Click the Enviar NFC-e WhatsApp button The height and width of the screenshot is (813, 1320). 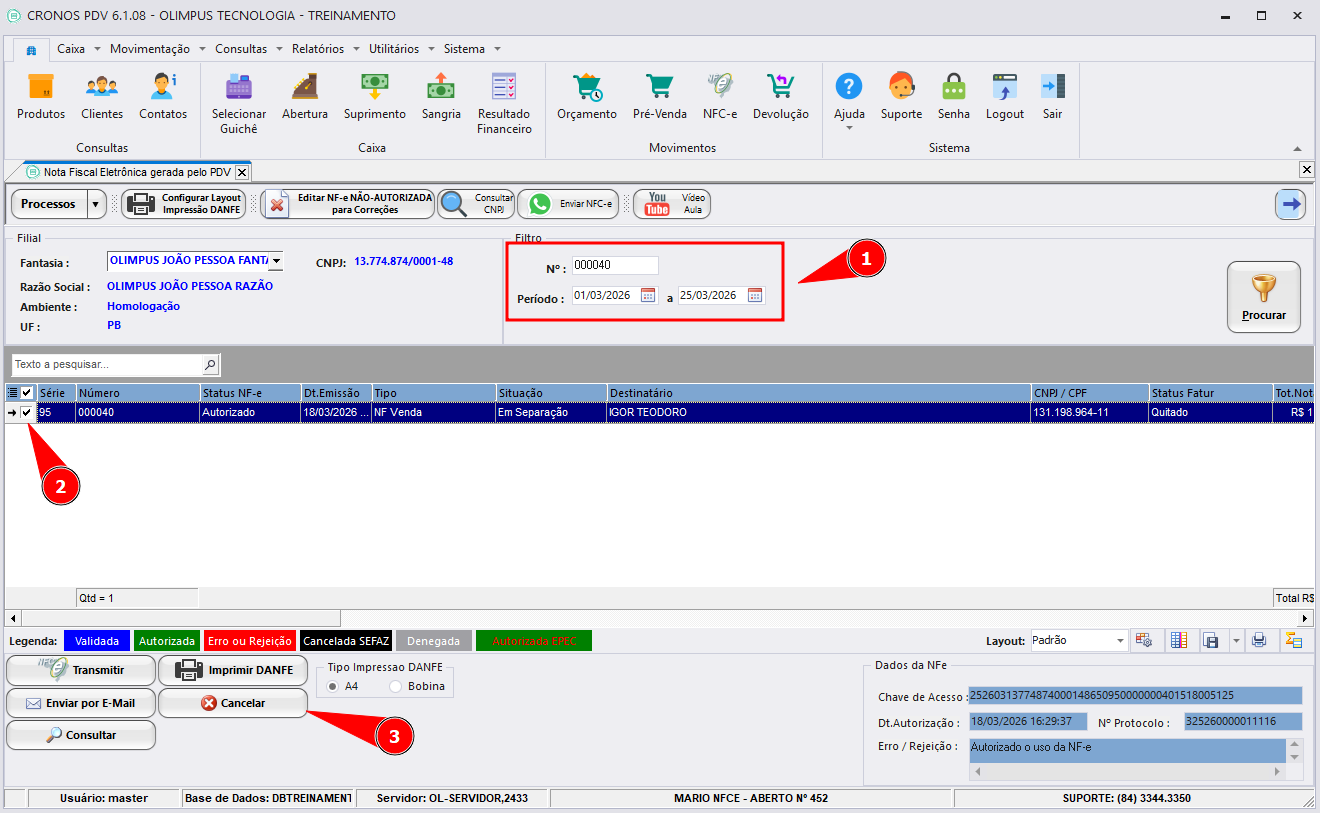[568, 204]
